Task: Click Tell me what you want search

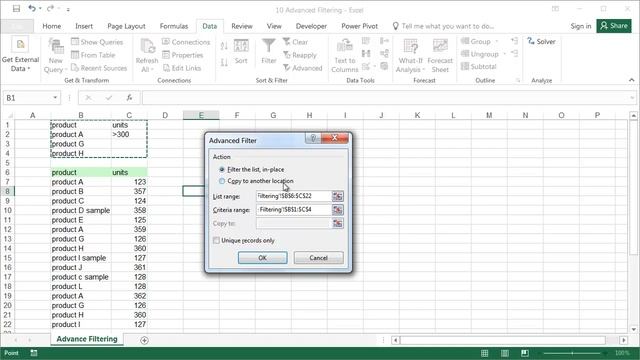Action: tap(443, 26)
